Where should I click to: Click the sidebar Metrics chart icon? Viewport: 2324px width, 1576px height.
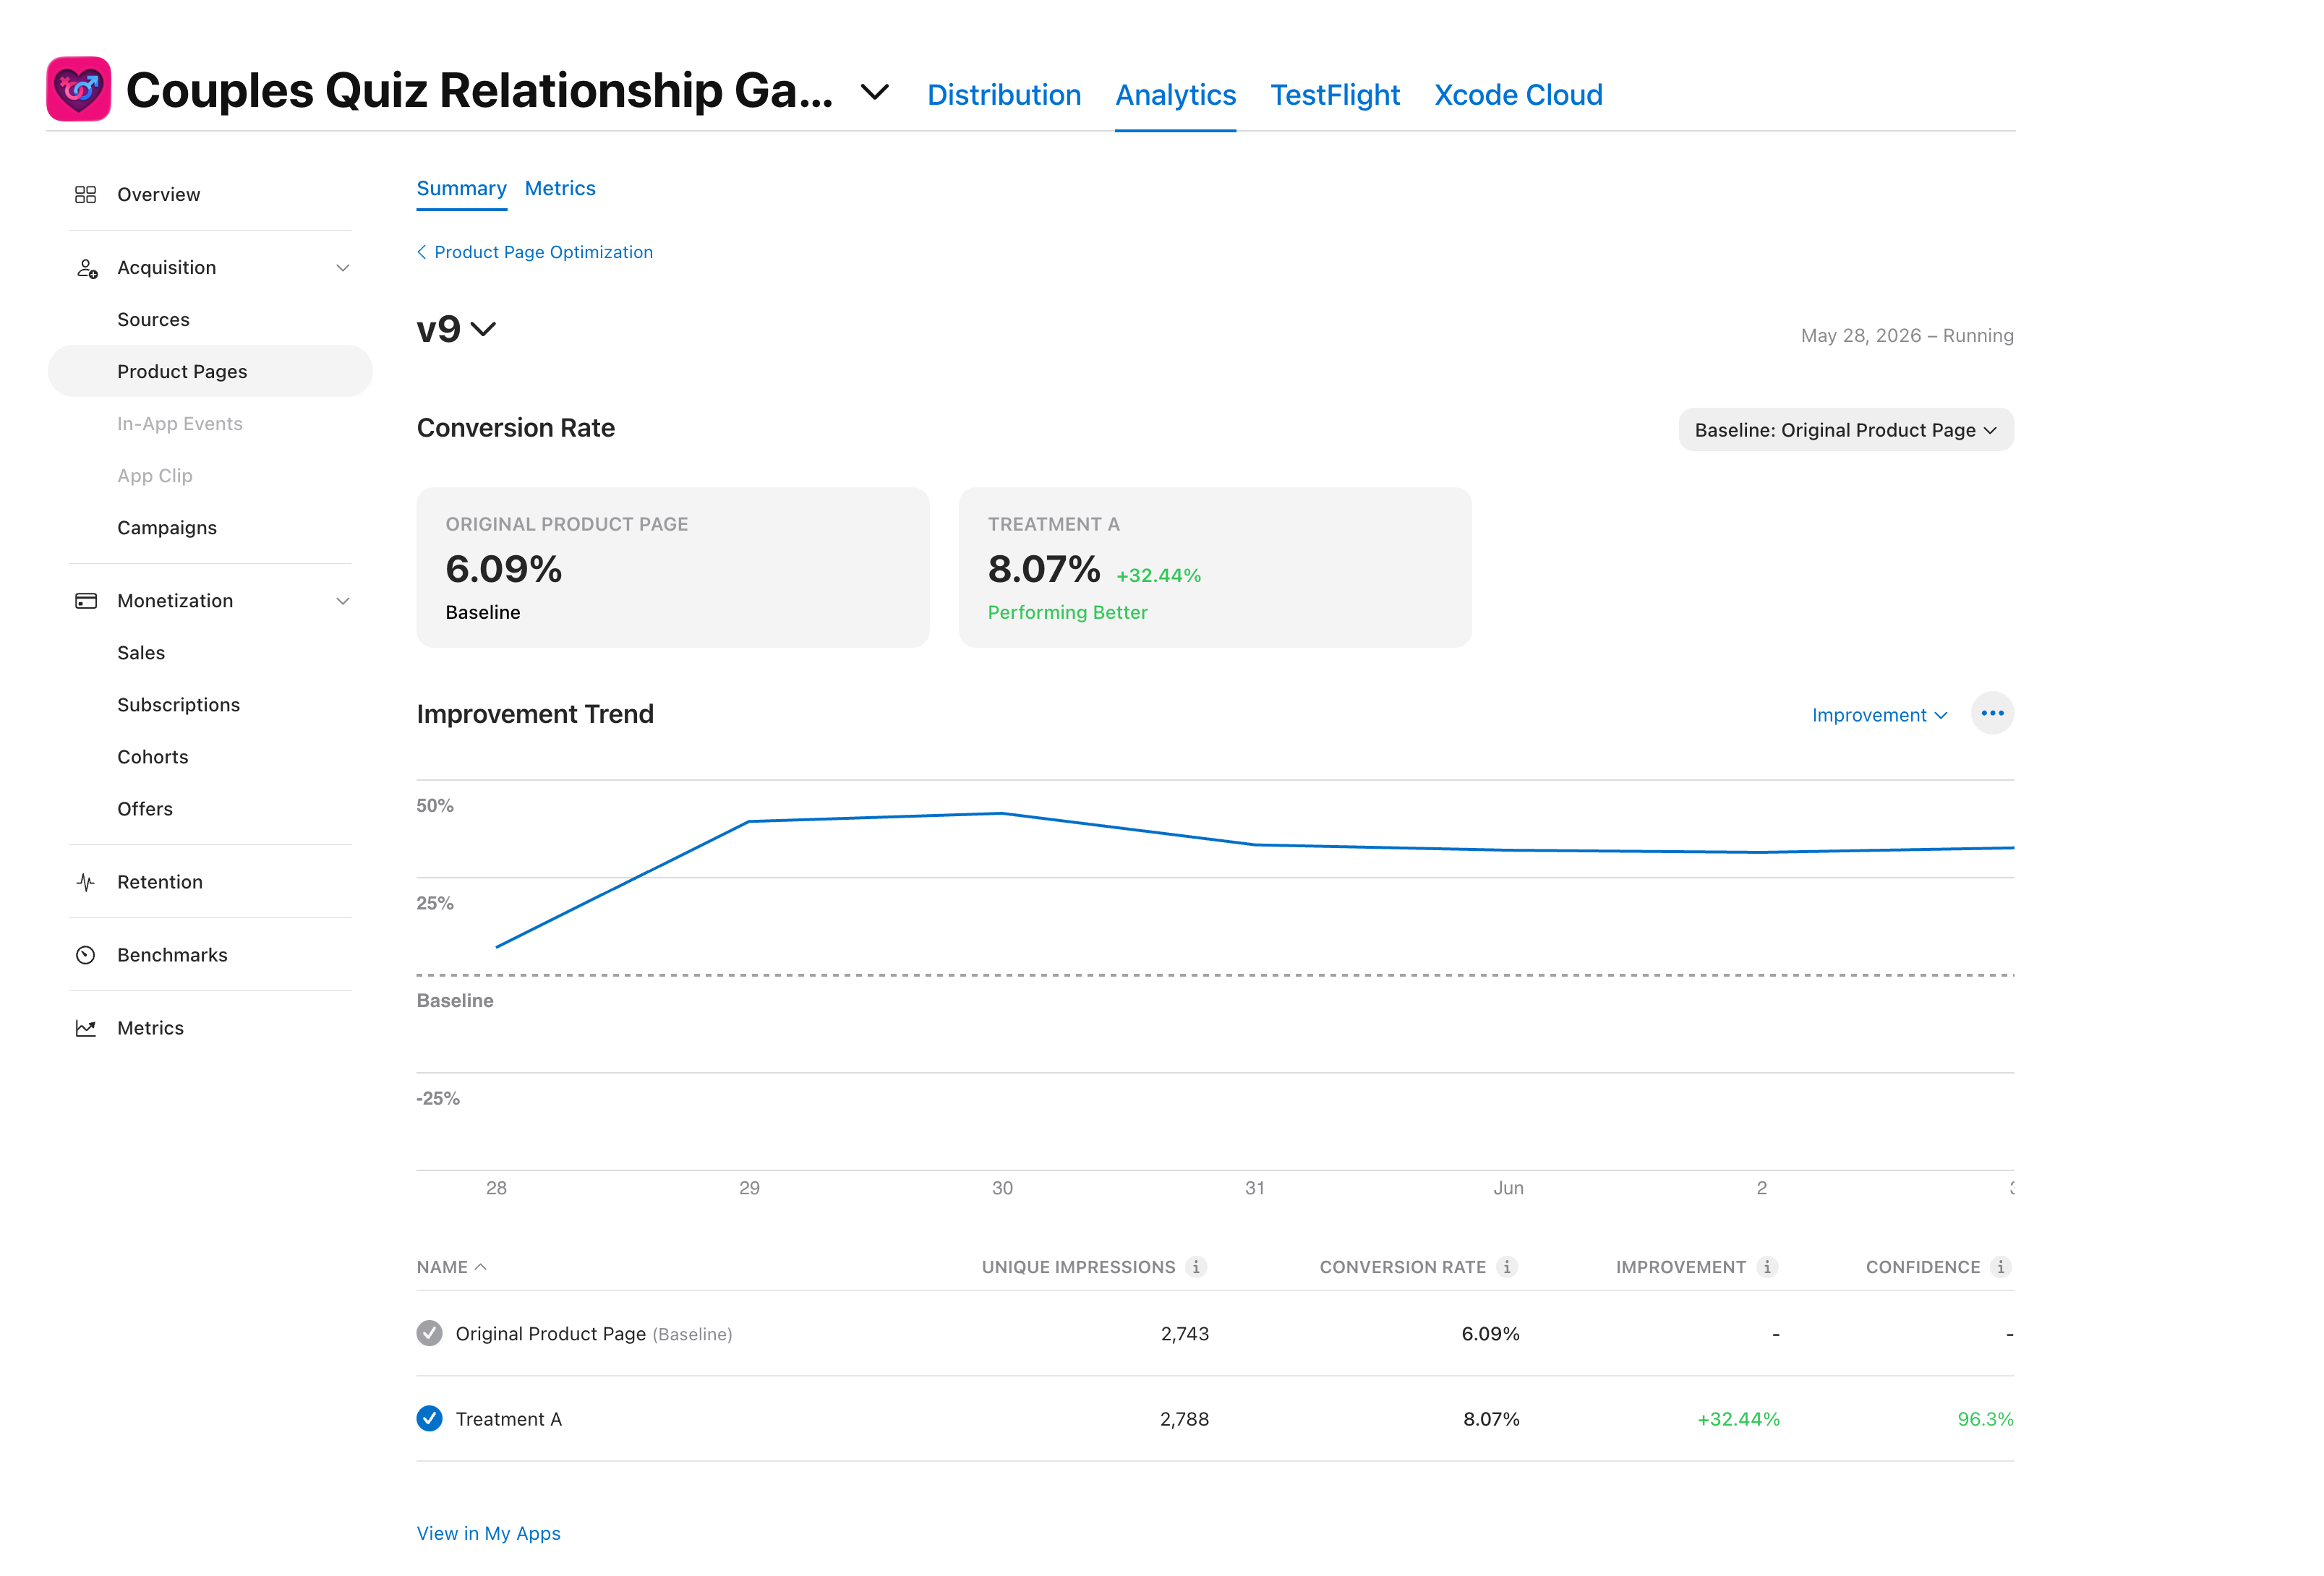pos(86,1028)
